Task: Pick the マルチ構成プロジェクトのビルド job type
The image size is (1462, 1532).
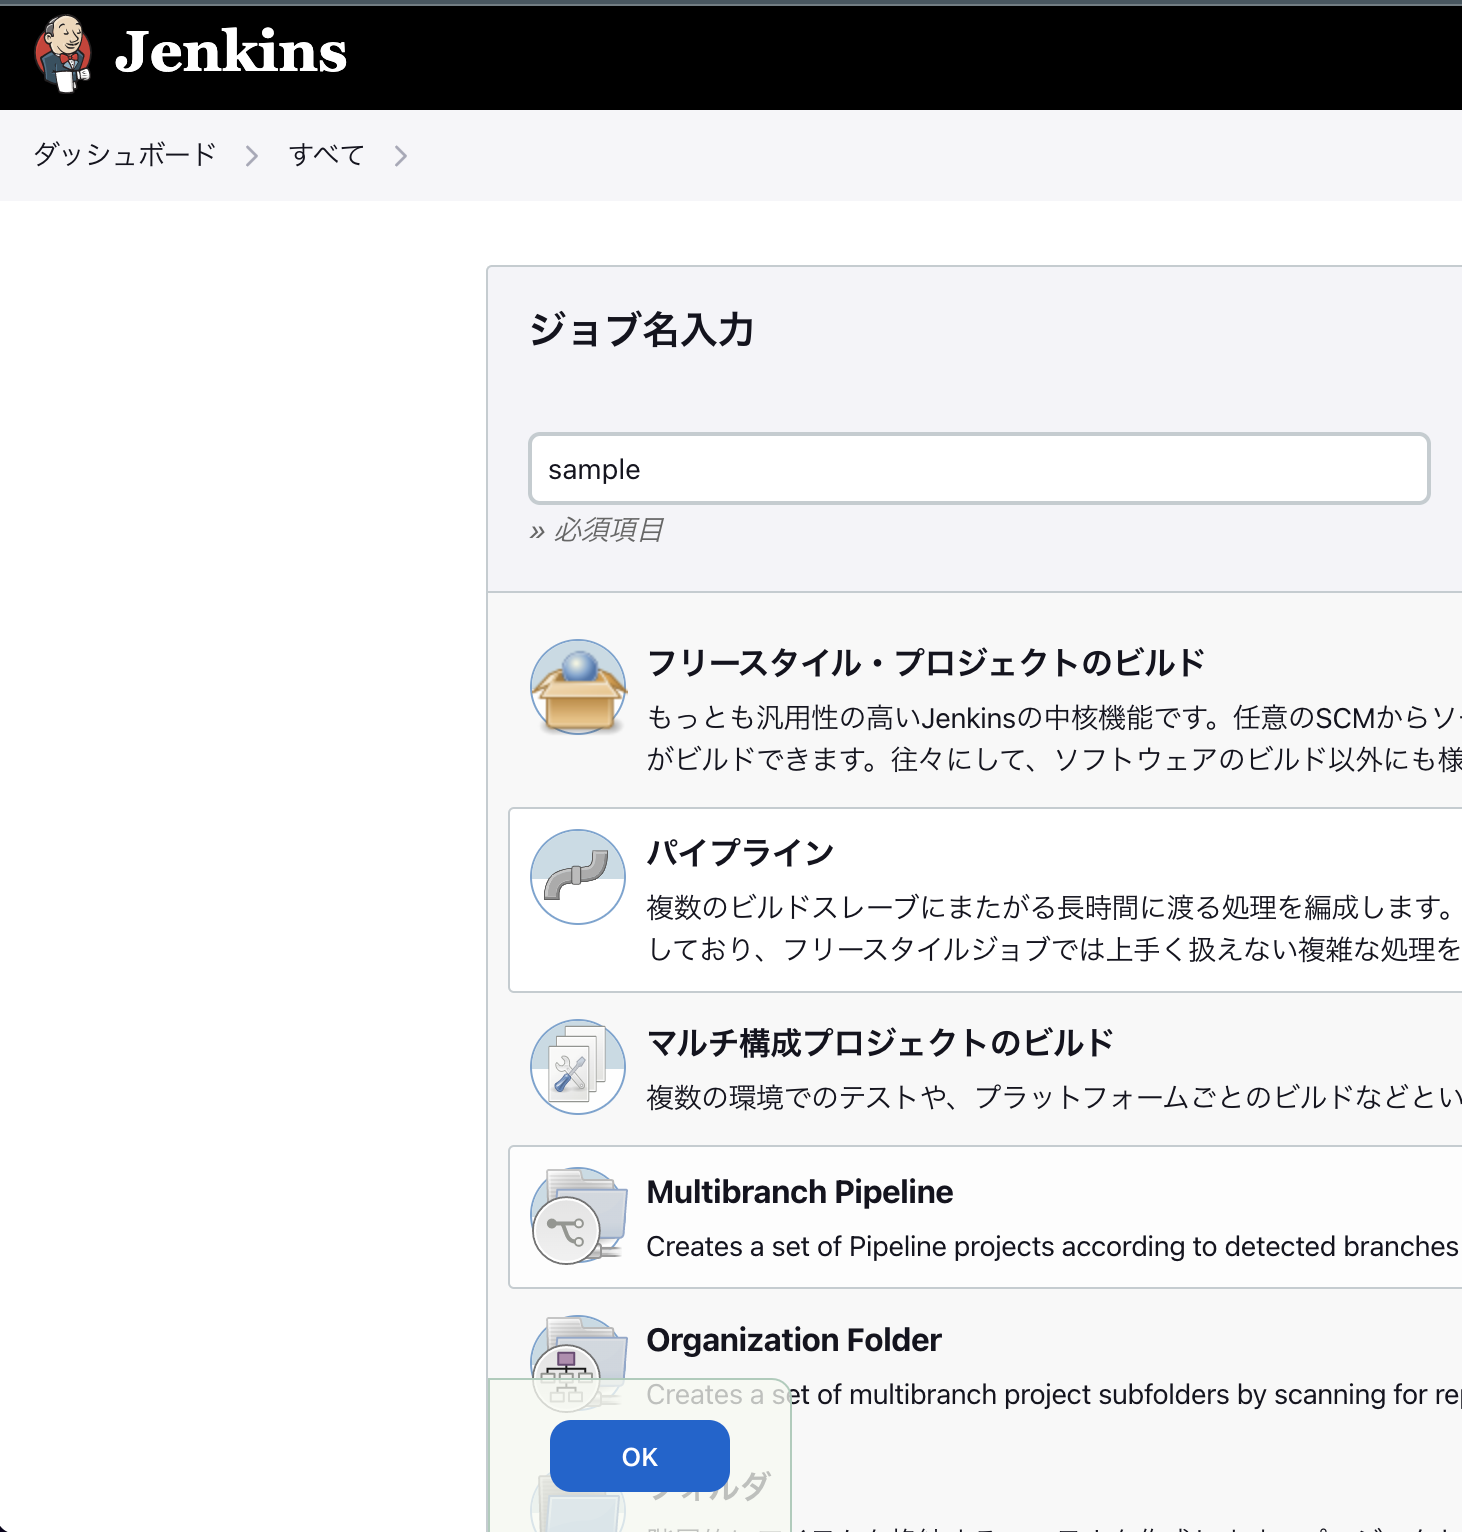Action: coord(880,1042)
